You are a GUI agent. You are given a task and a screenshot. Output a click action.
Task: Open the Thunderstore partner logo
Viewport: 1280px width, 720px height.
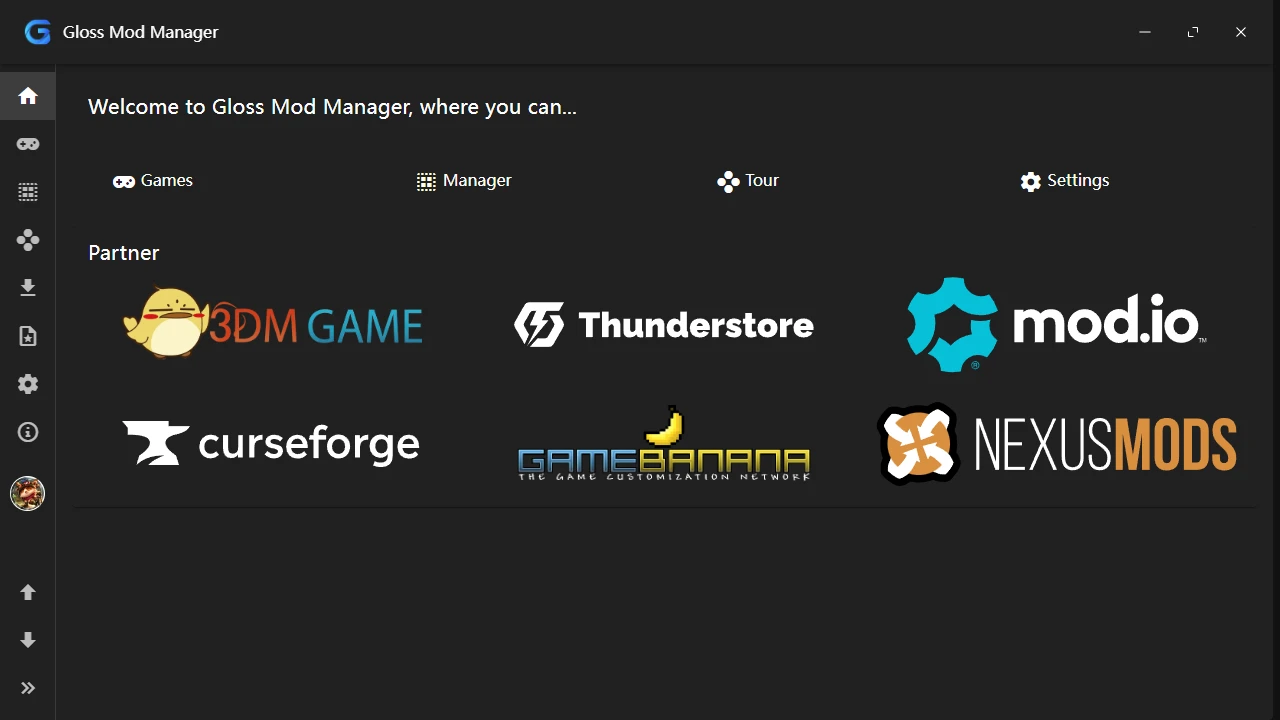pyautogui.click(x=664, y=325)
